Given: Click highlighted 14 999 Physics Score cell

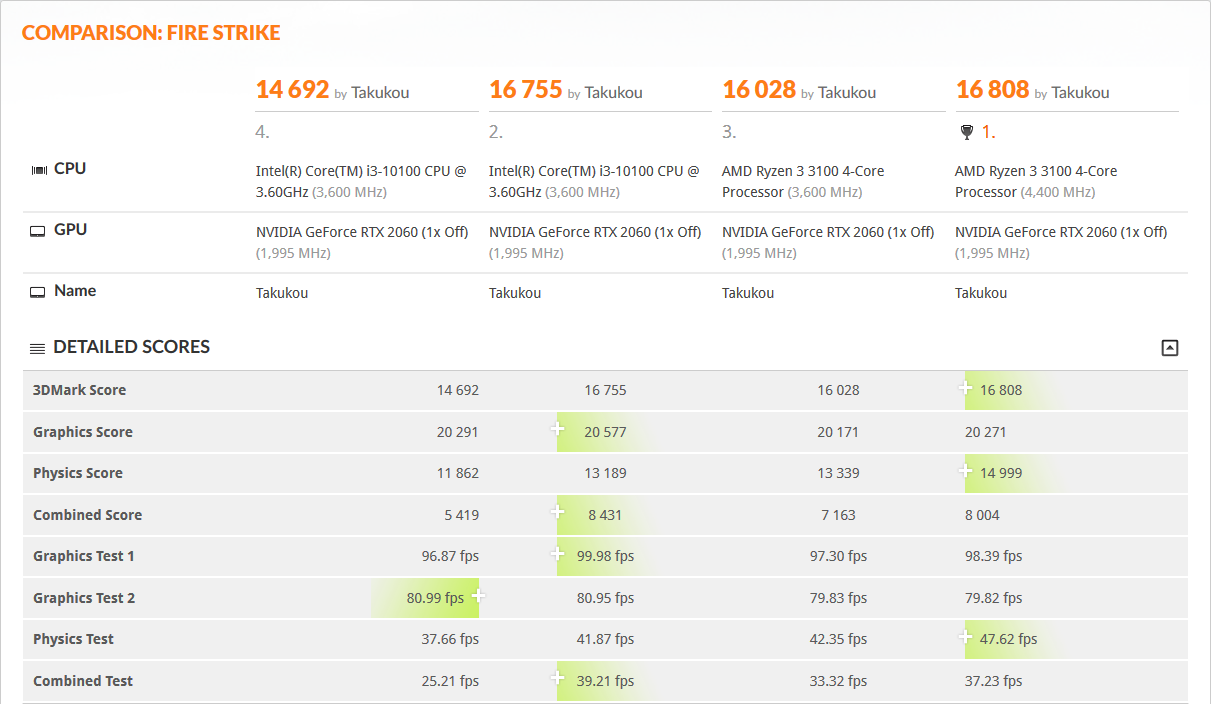Looking at the screenshot, I should [1001, 473].
